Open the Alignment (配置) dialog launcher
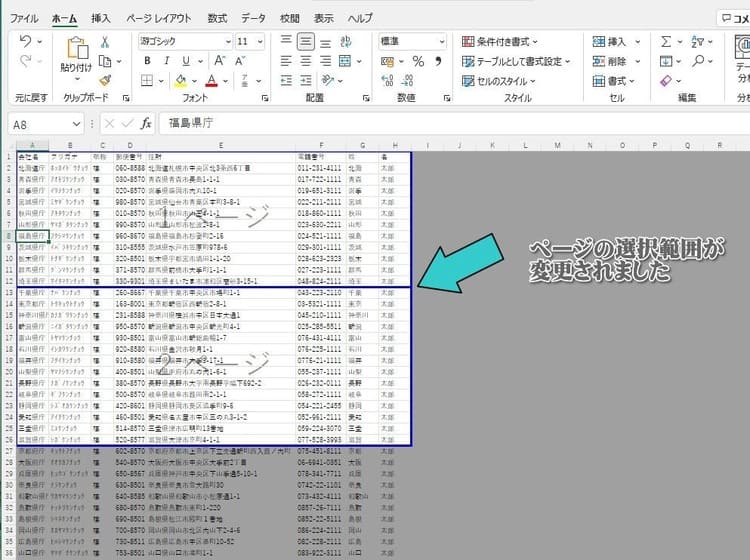The width and height of the screenshot is (750, 560). pyautogui.click(x=365, y=98)
